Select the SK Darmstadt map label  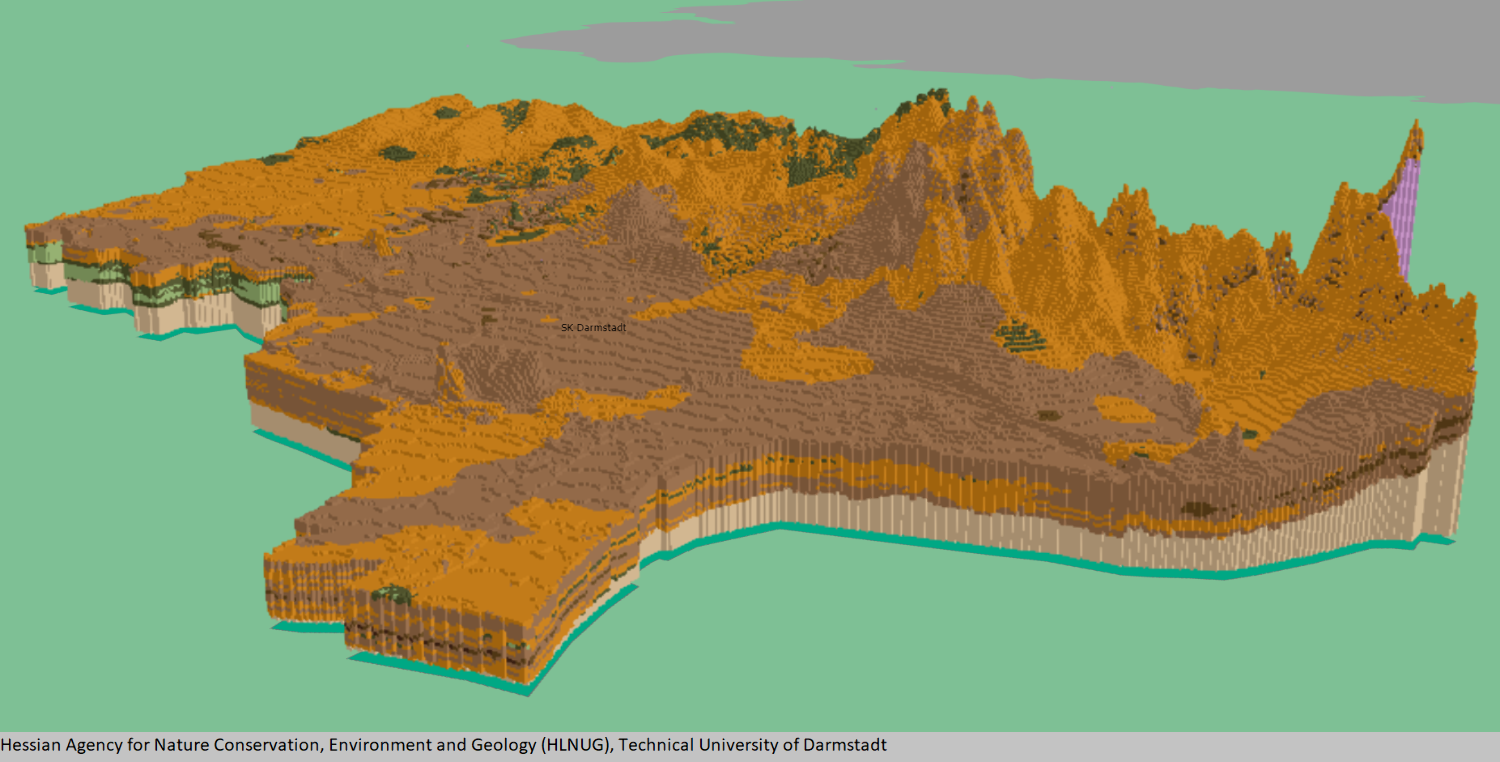point(594,326)
